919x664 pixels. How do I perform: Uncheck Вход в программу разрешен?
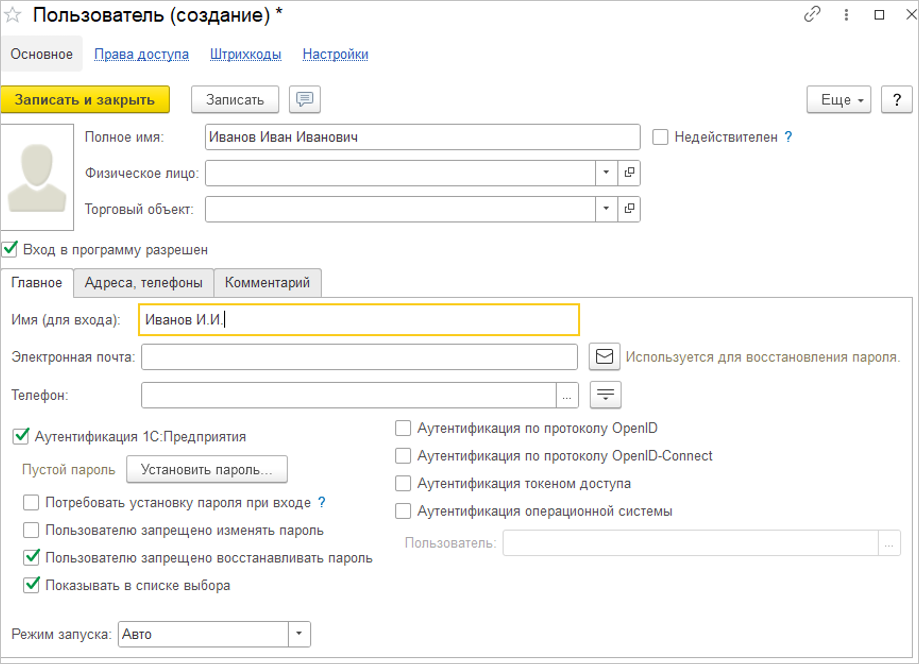11,248
